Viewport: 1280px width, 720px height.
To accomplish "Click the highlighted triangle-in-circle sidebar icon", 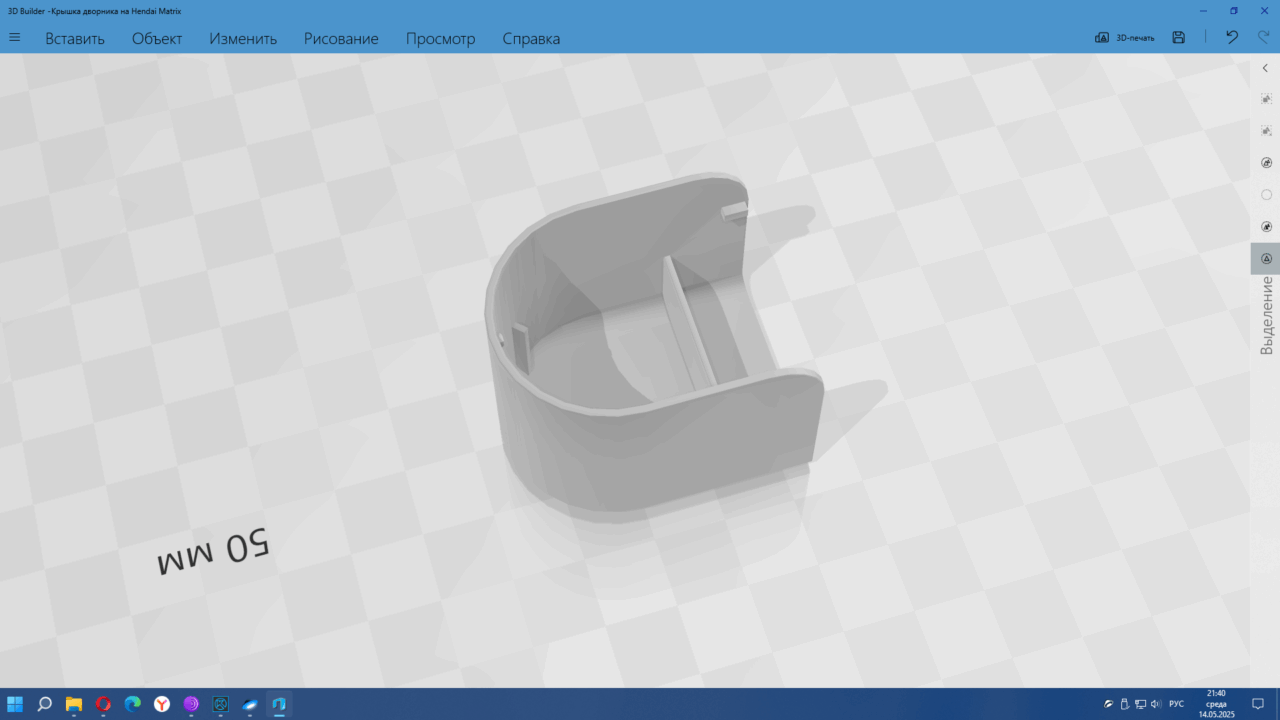I will tap(1266, 258).
